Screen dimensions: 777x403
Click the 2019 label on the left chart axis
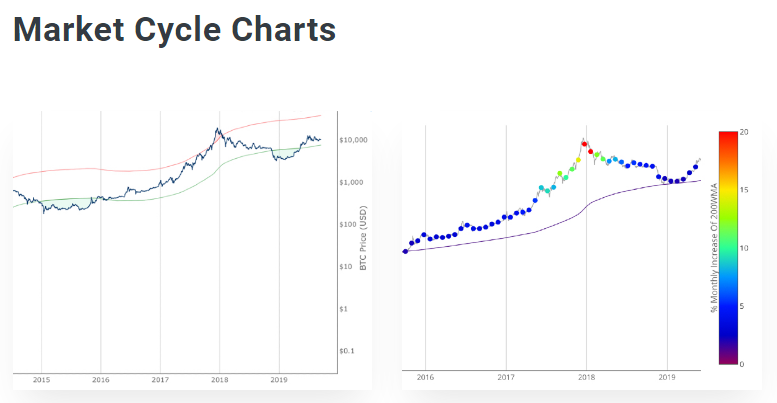pyautogui.click(x=278, y=380)
